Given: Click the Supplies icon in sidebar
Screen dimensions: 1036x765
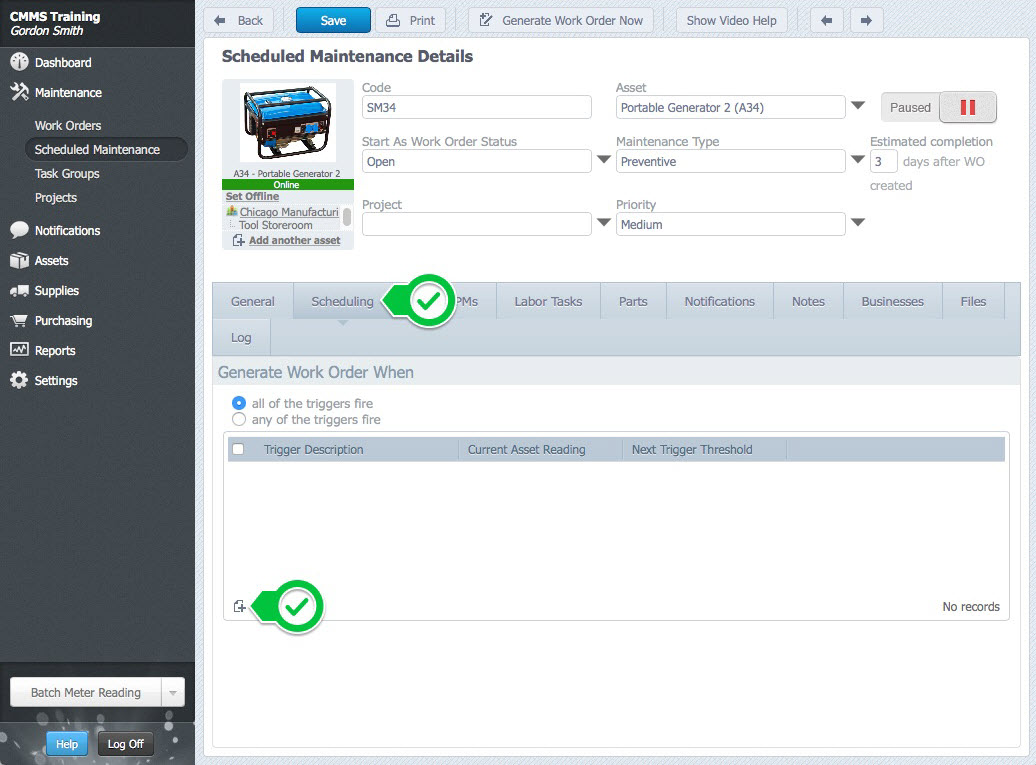Looking at the screenshot, I should click(19, 291).
